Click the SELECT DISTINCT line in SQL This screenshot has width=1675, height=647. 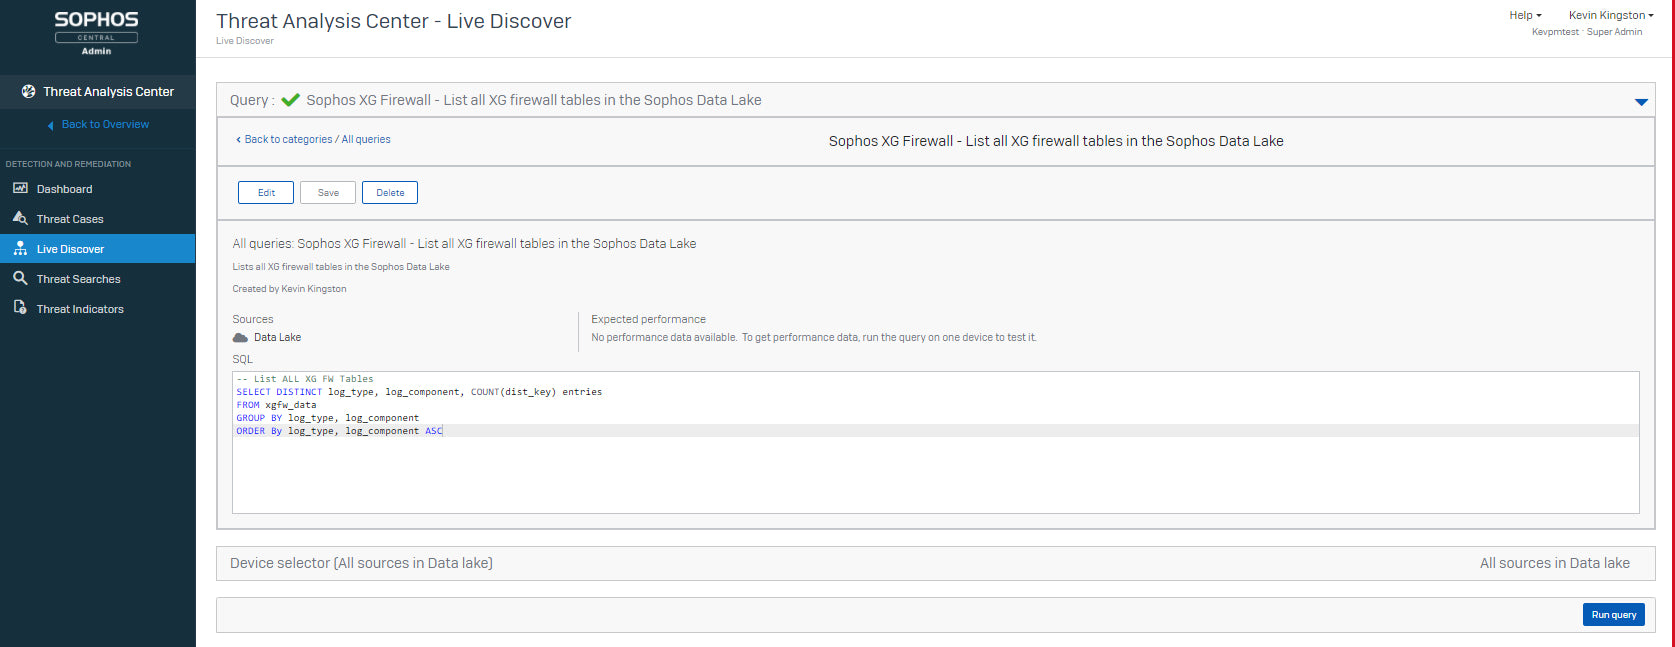tap(419, 392)
